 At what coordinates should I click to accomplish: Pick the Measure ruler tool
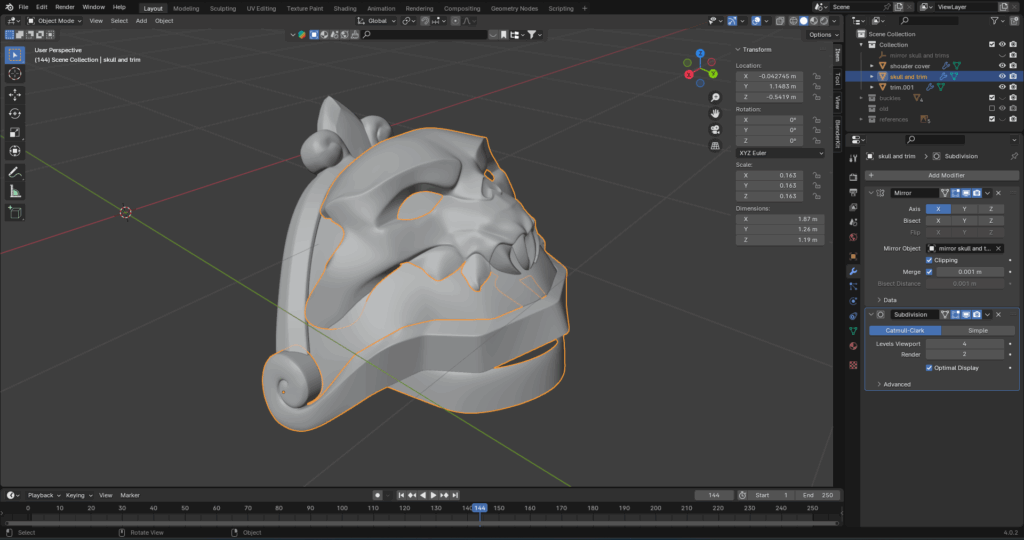click(x=14, y=191)
